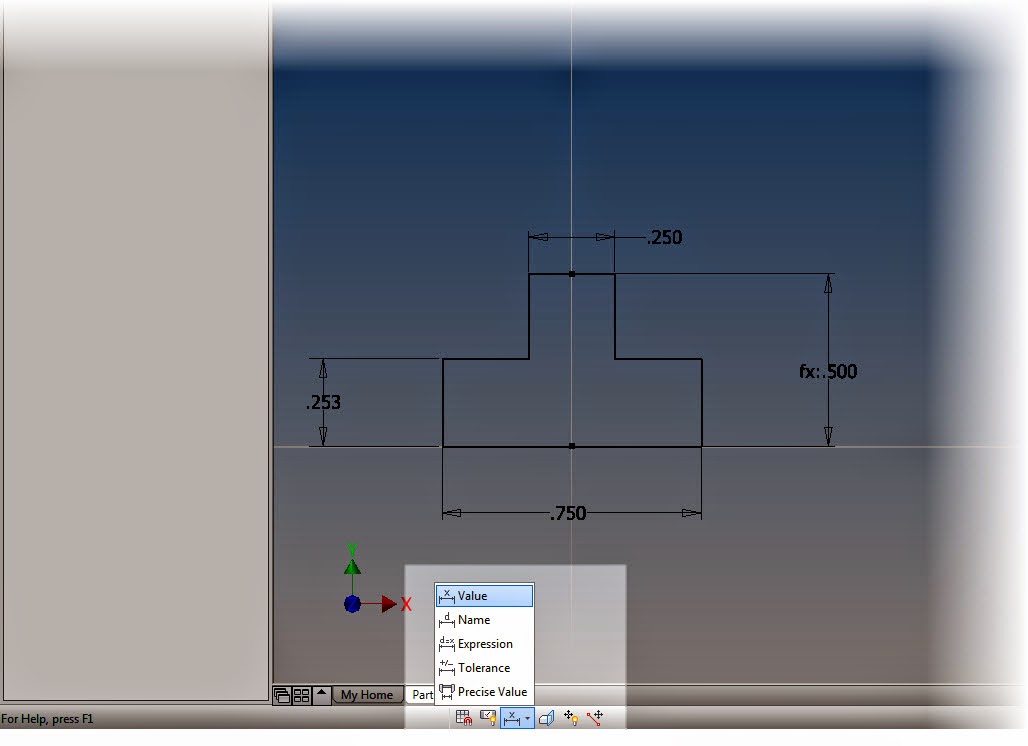Click the green Y axis arrow of the triad
Screen dimensions: 1028x746
coord(352,567)
